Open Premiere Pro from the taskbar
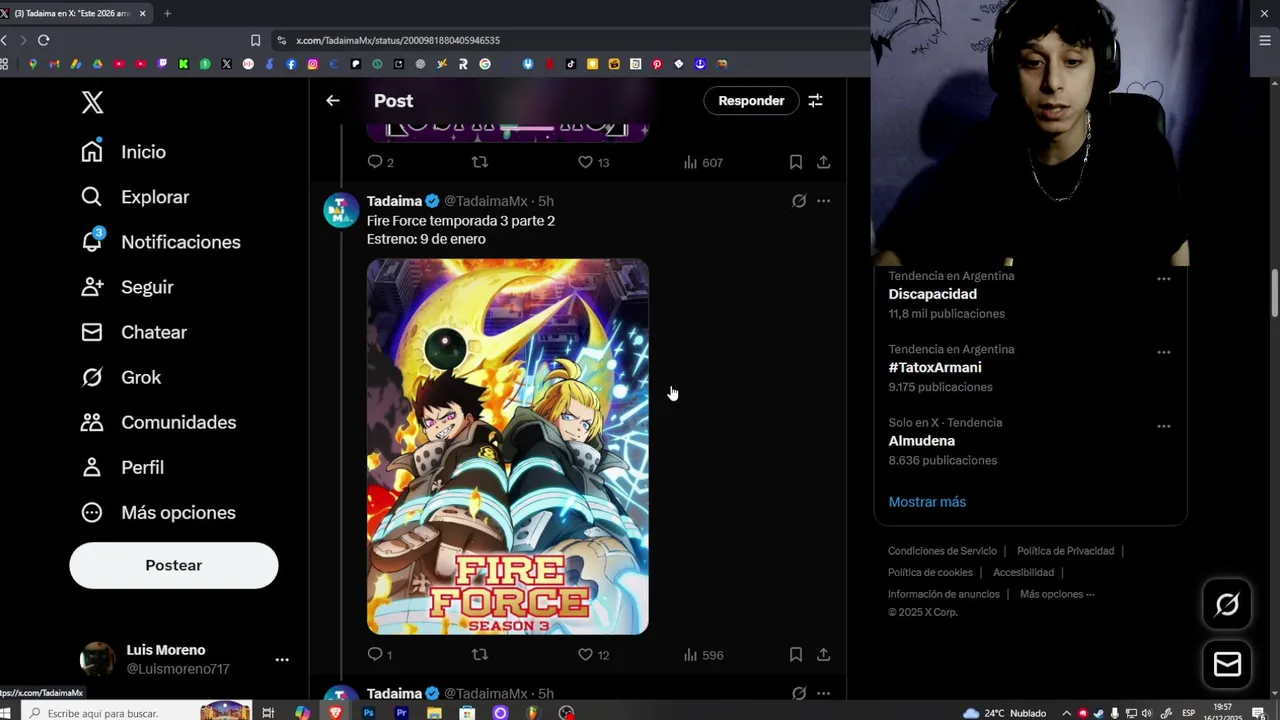This screenshot has width=1280, height=720. [402, 713]
